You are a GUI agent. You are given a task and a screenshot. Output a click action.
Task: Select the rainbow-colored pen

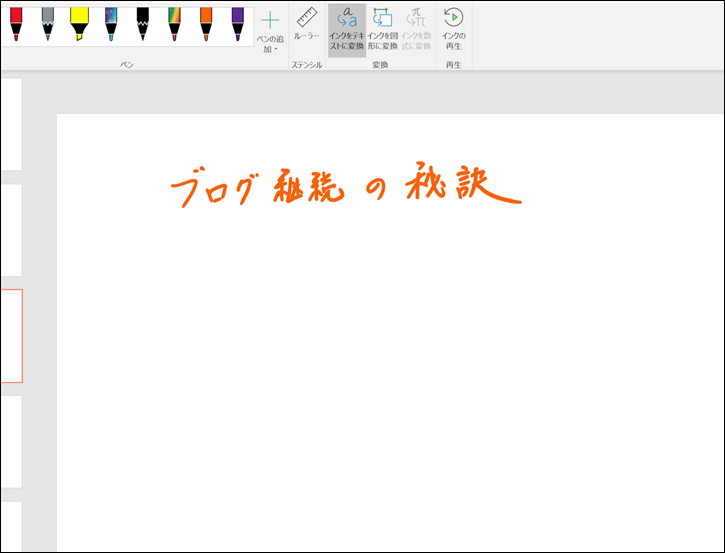click(174, 24)
